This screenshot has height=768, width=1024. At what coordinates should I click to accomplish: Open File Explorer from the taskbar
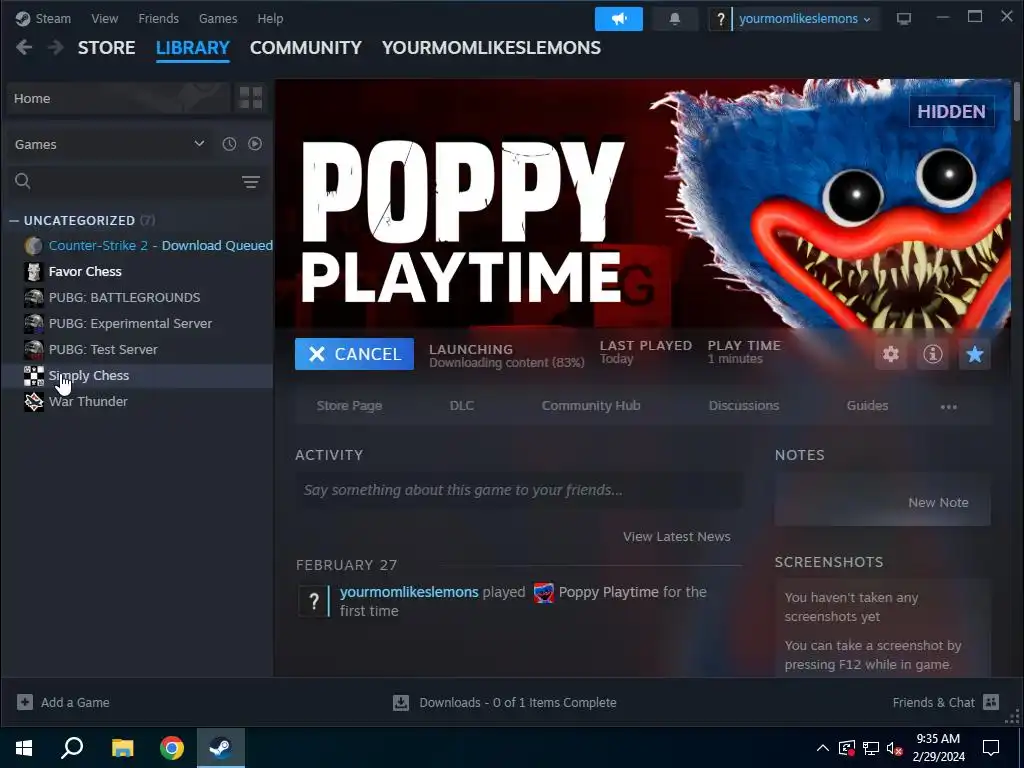click(122, 748)
